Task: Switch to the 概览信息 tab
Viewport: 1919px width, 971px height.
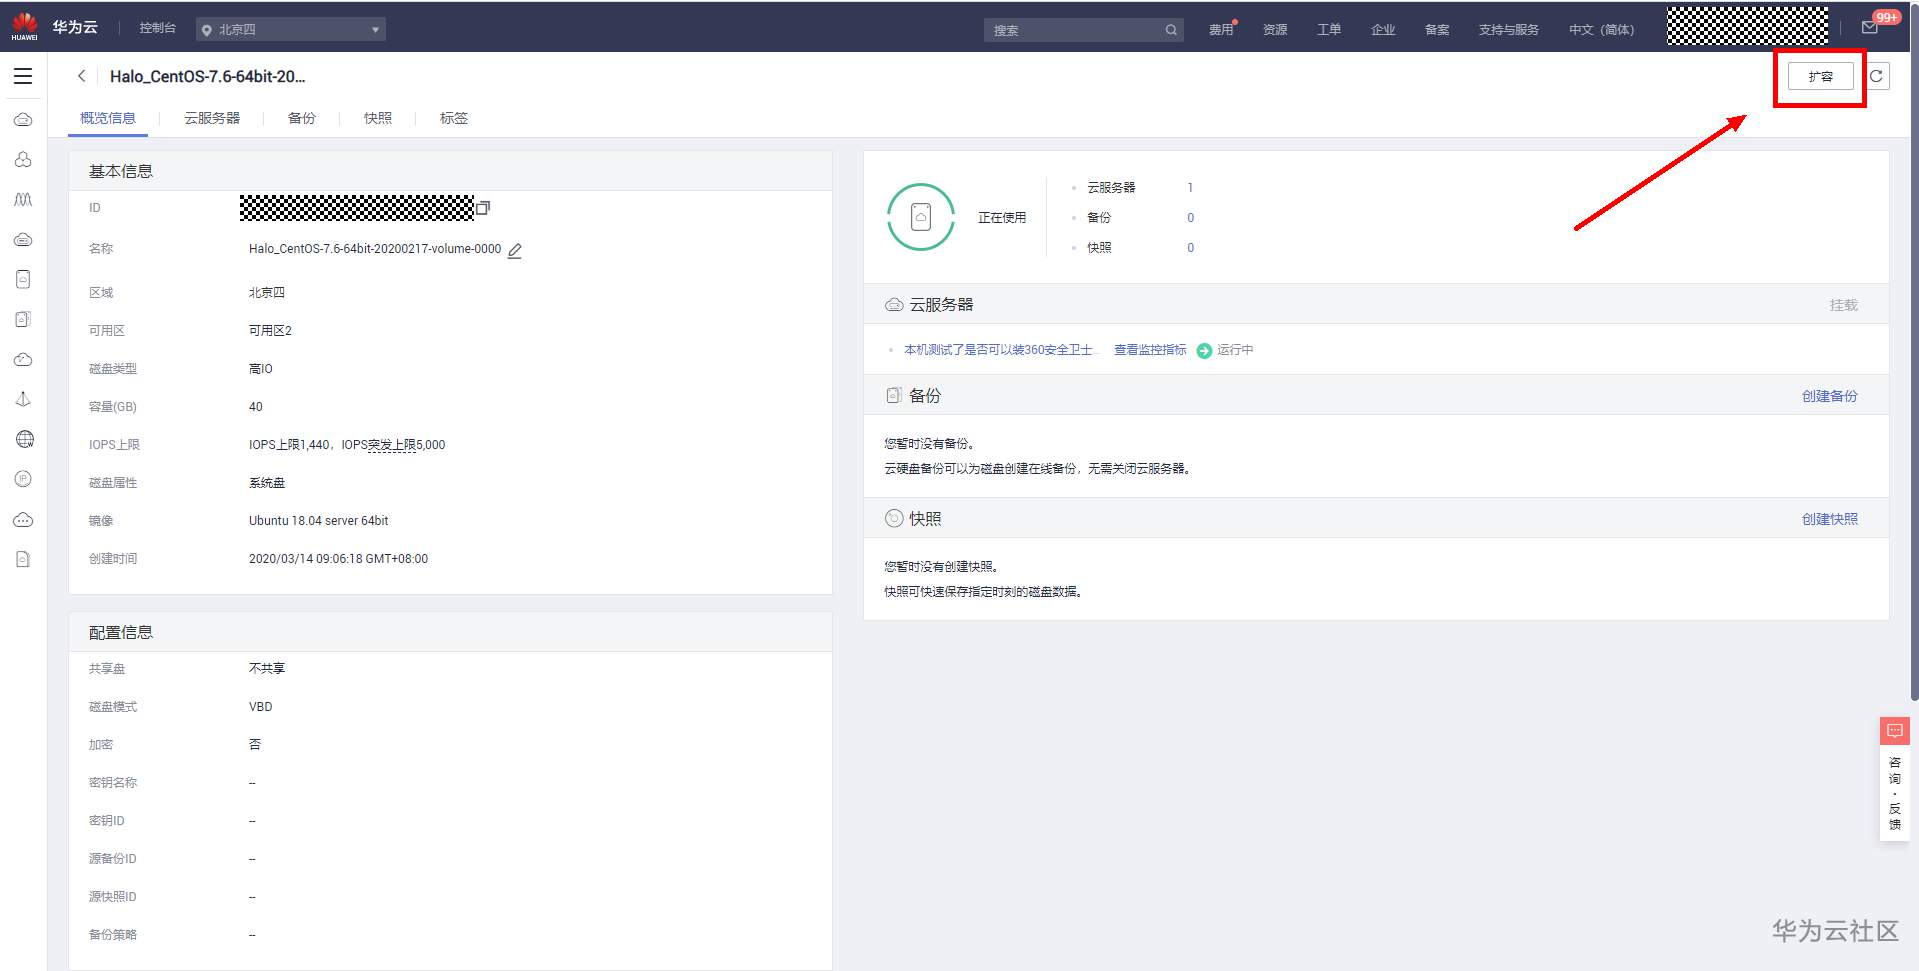Action: point(108,118)
